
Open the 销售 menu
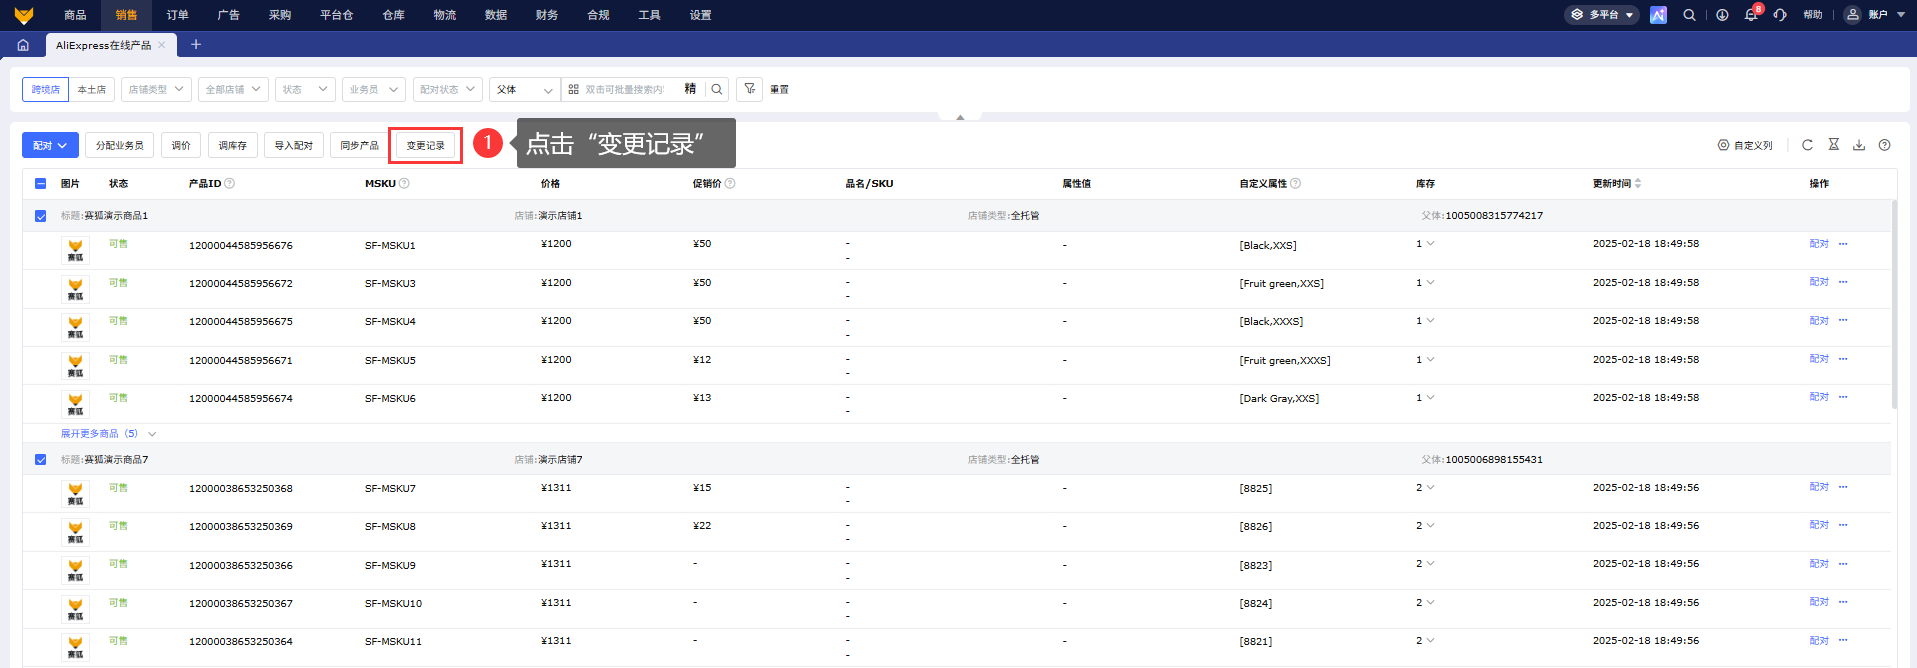click(126, 15)
